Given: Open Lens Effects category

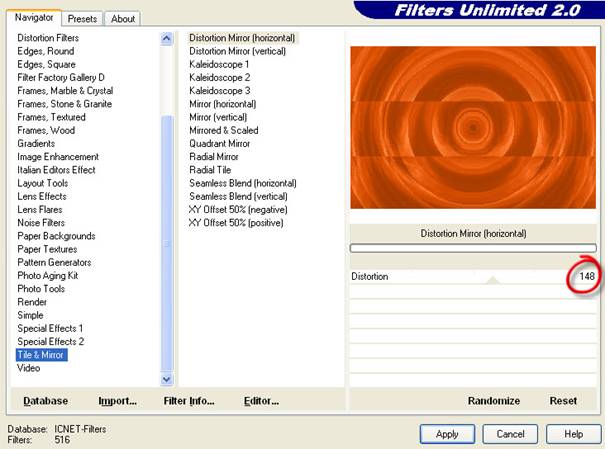Looking at the screenshot, I should [42, 196].
